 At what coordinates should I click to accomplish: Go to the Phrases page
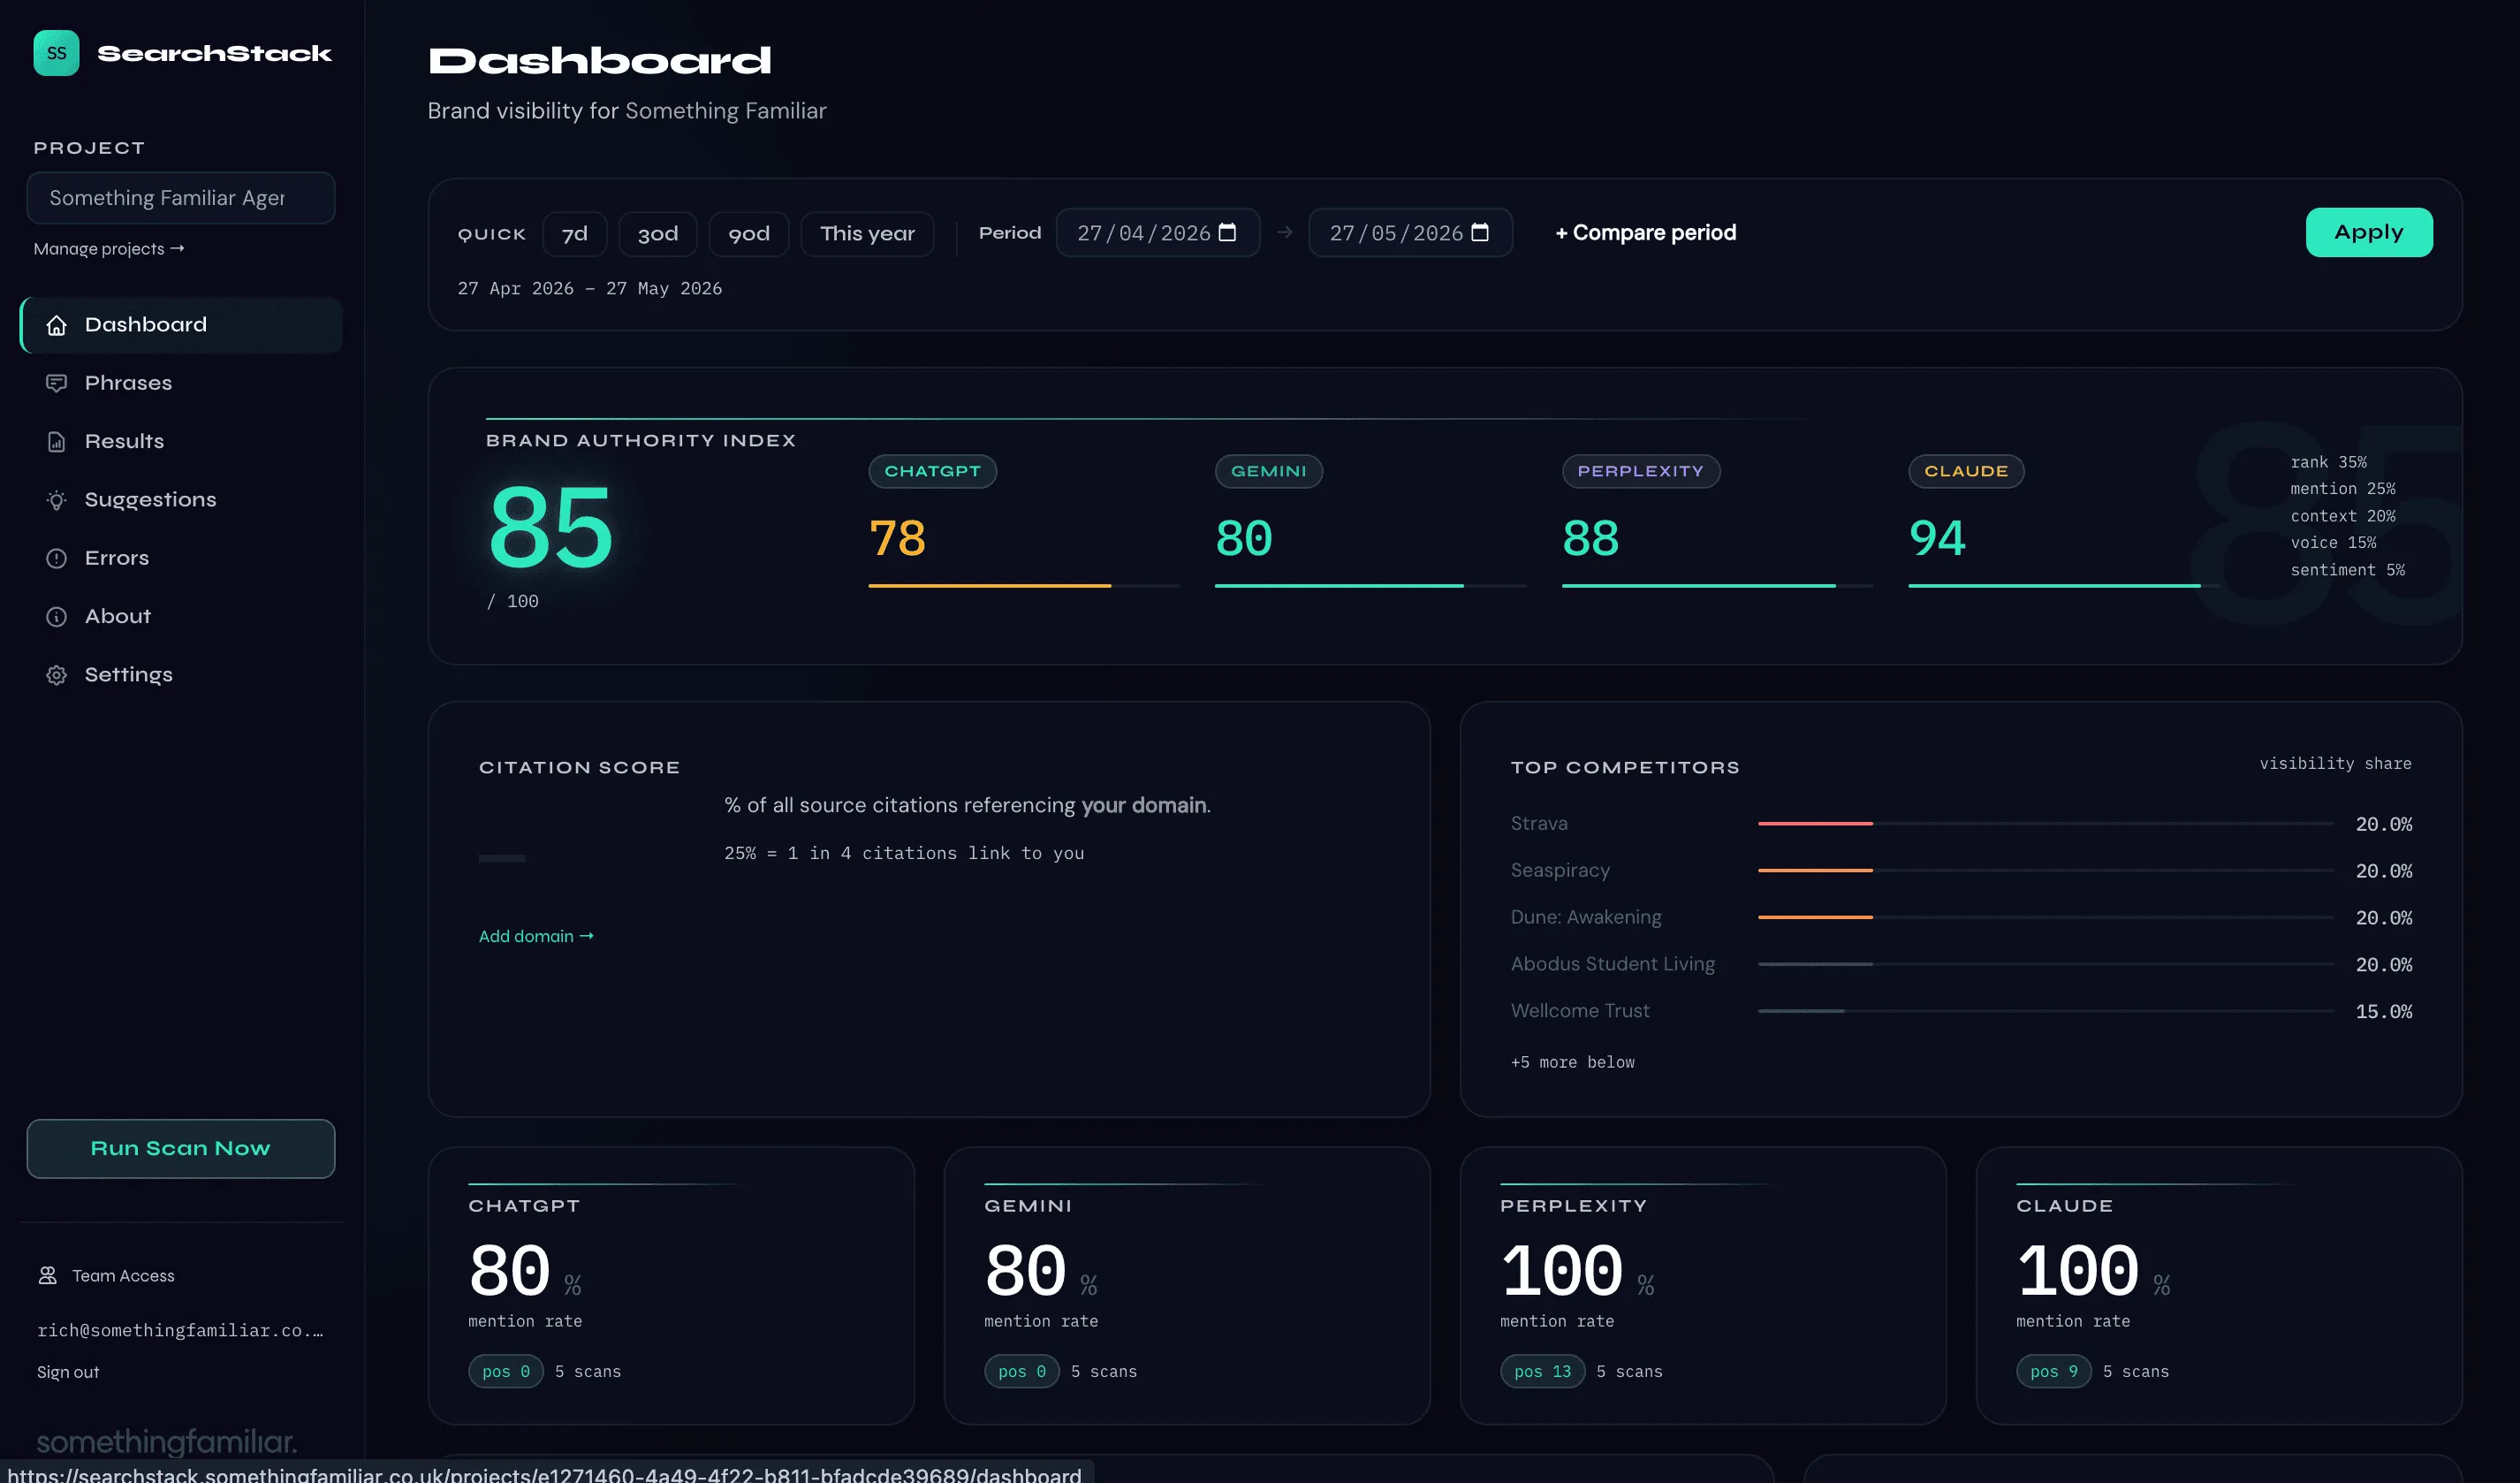pyautogui.click(x=181, y=383)
